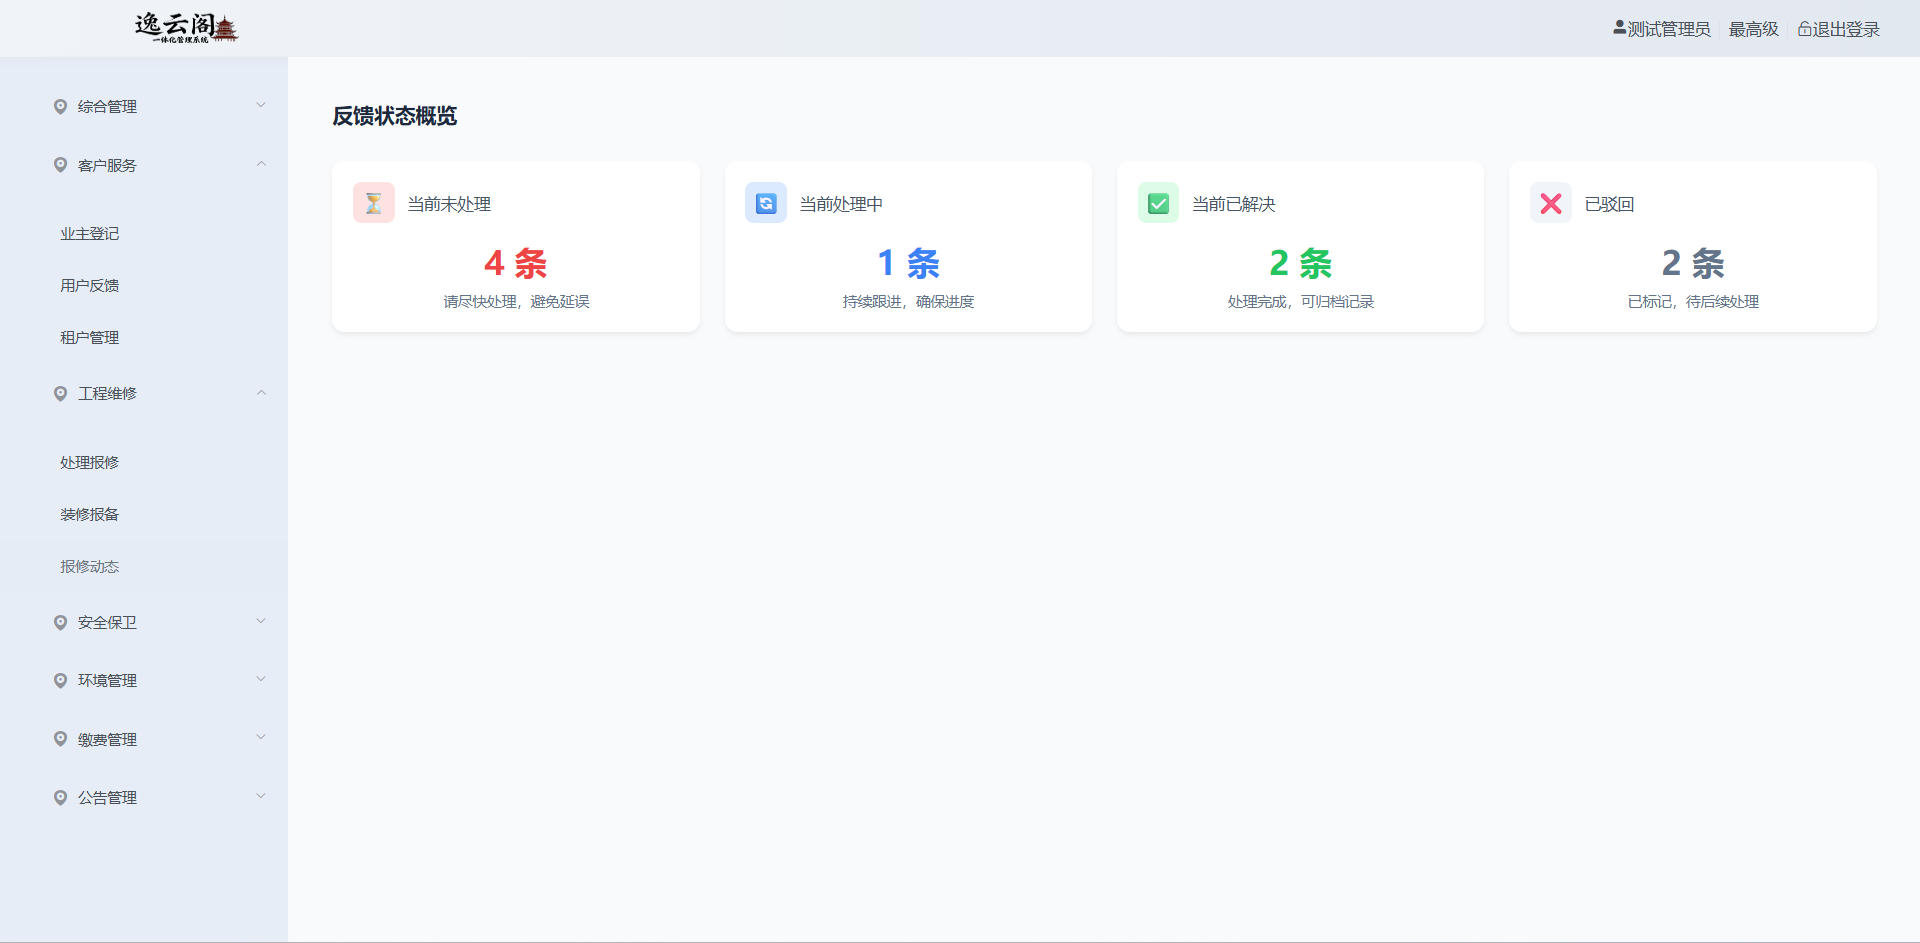Expand the 公告管理 menu
Image resolution: width=1920 pixels, height=943 pixels.
108,797
